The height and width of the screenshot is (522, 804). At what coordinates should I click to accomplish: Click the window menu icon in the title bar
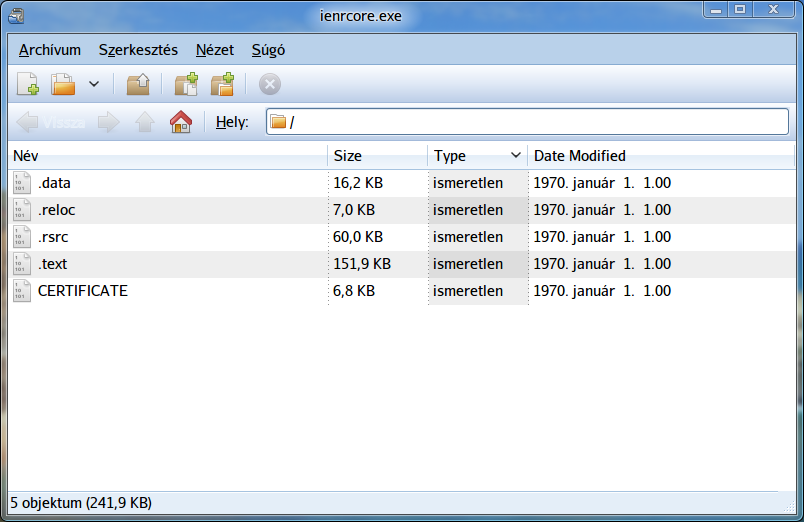(16, 16)
